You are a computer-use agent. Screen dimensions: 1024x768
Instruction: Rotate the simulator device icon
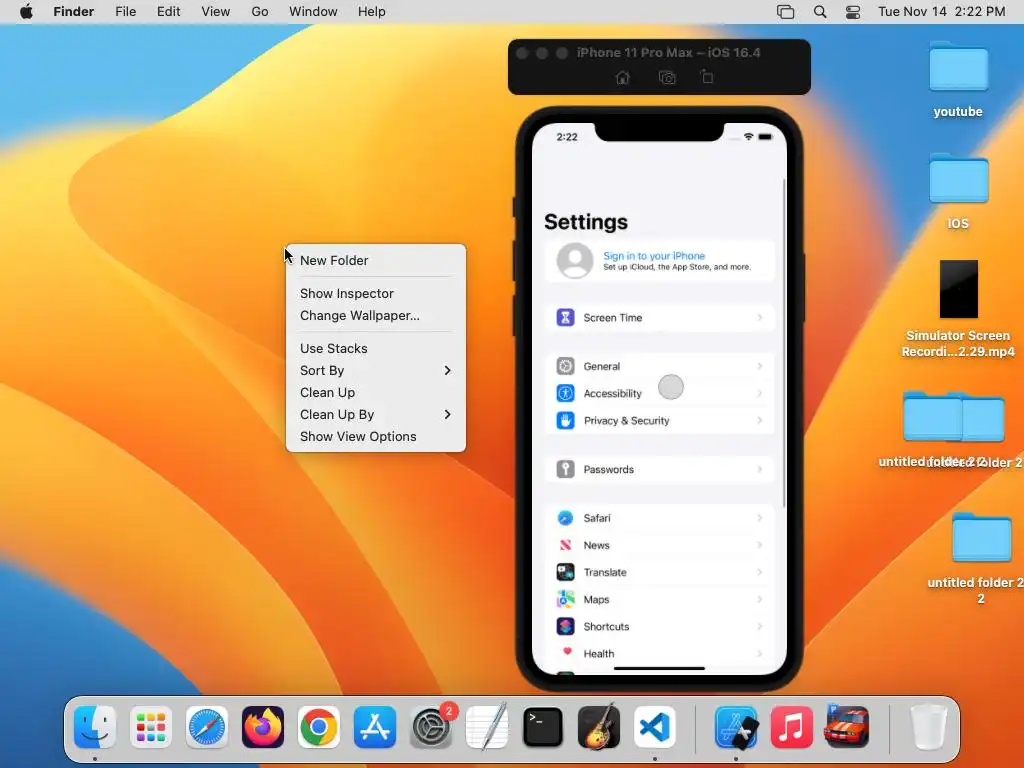pos(707,77)
